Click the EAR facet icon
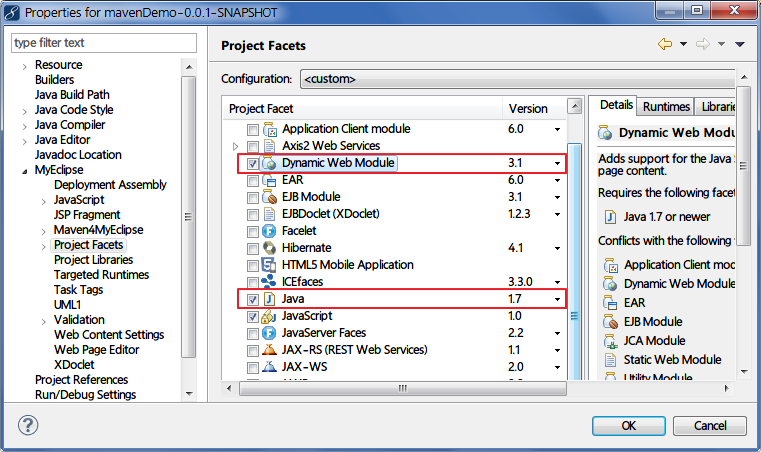The height and width of the screenshot is (452, 761). coord(269,180)
